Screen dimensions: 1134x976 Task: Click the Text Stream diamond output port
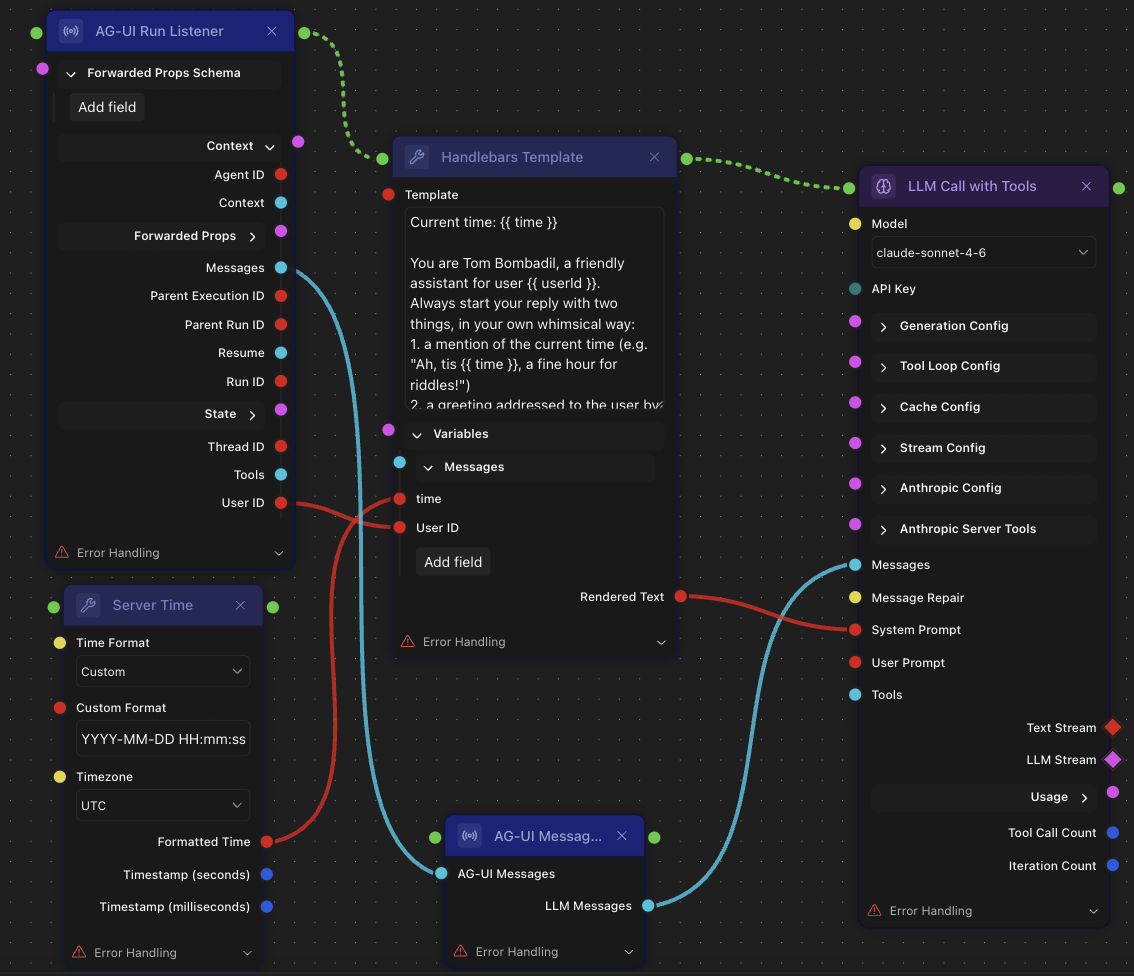[1113, 727]
